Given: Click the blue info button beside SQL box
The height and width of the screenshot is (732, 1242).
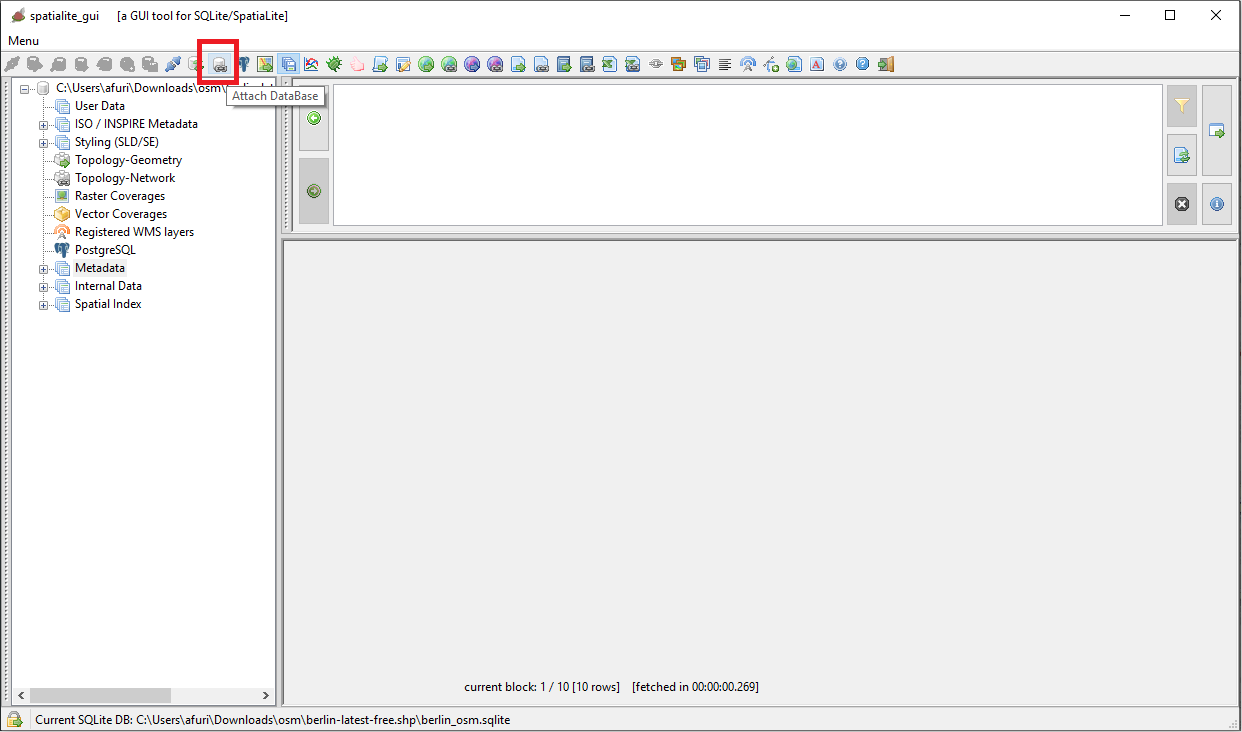Looking at the screenshot, I should tap(1217, 204).
